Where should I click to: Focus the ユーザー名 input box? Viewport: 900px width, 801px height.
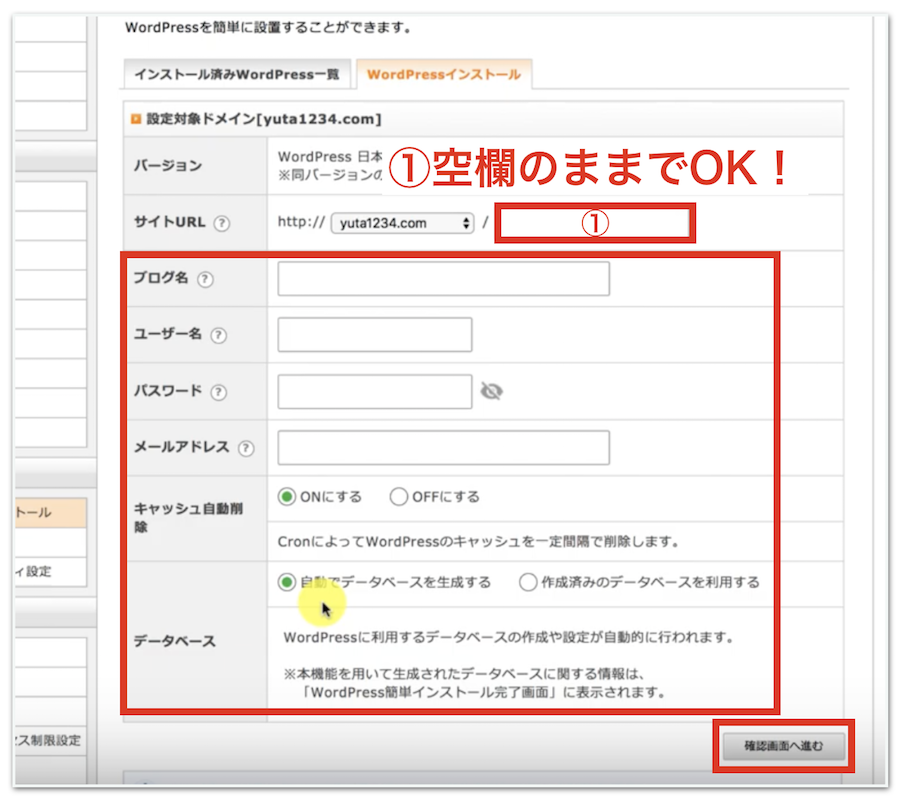pyautogui.click(x=374, y=335)
